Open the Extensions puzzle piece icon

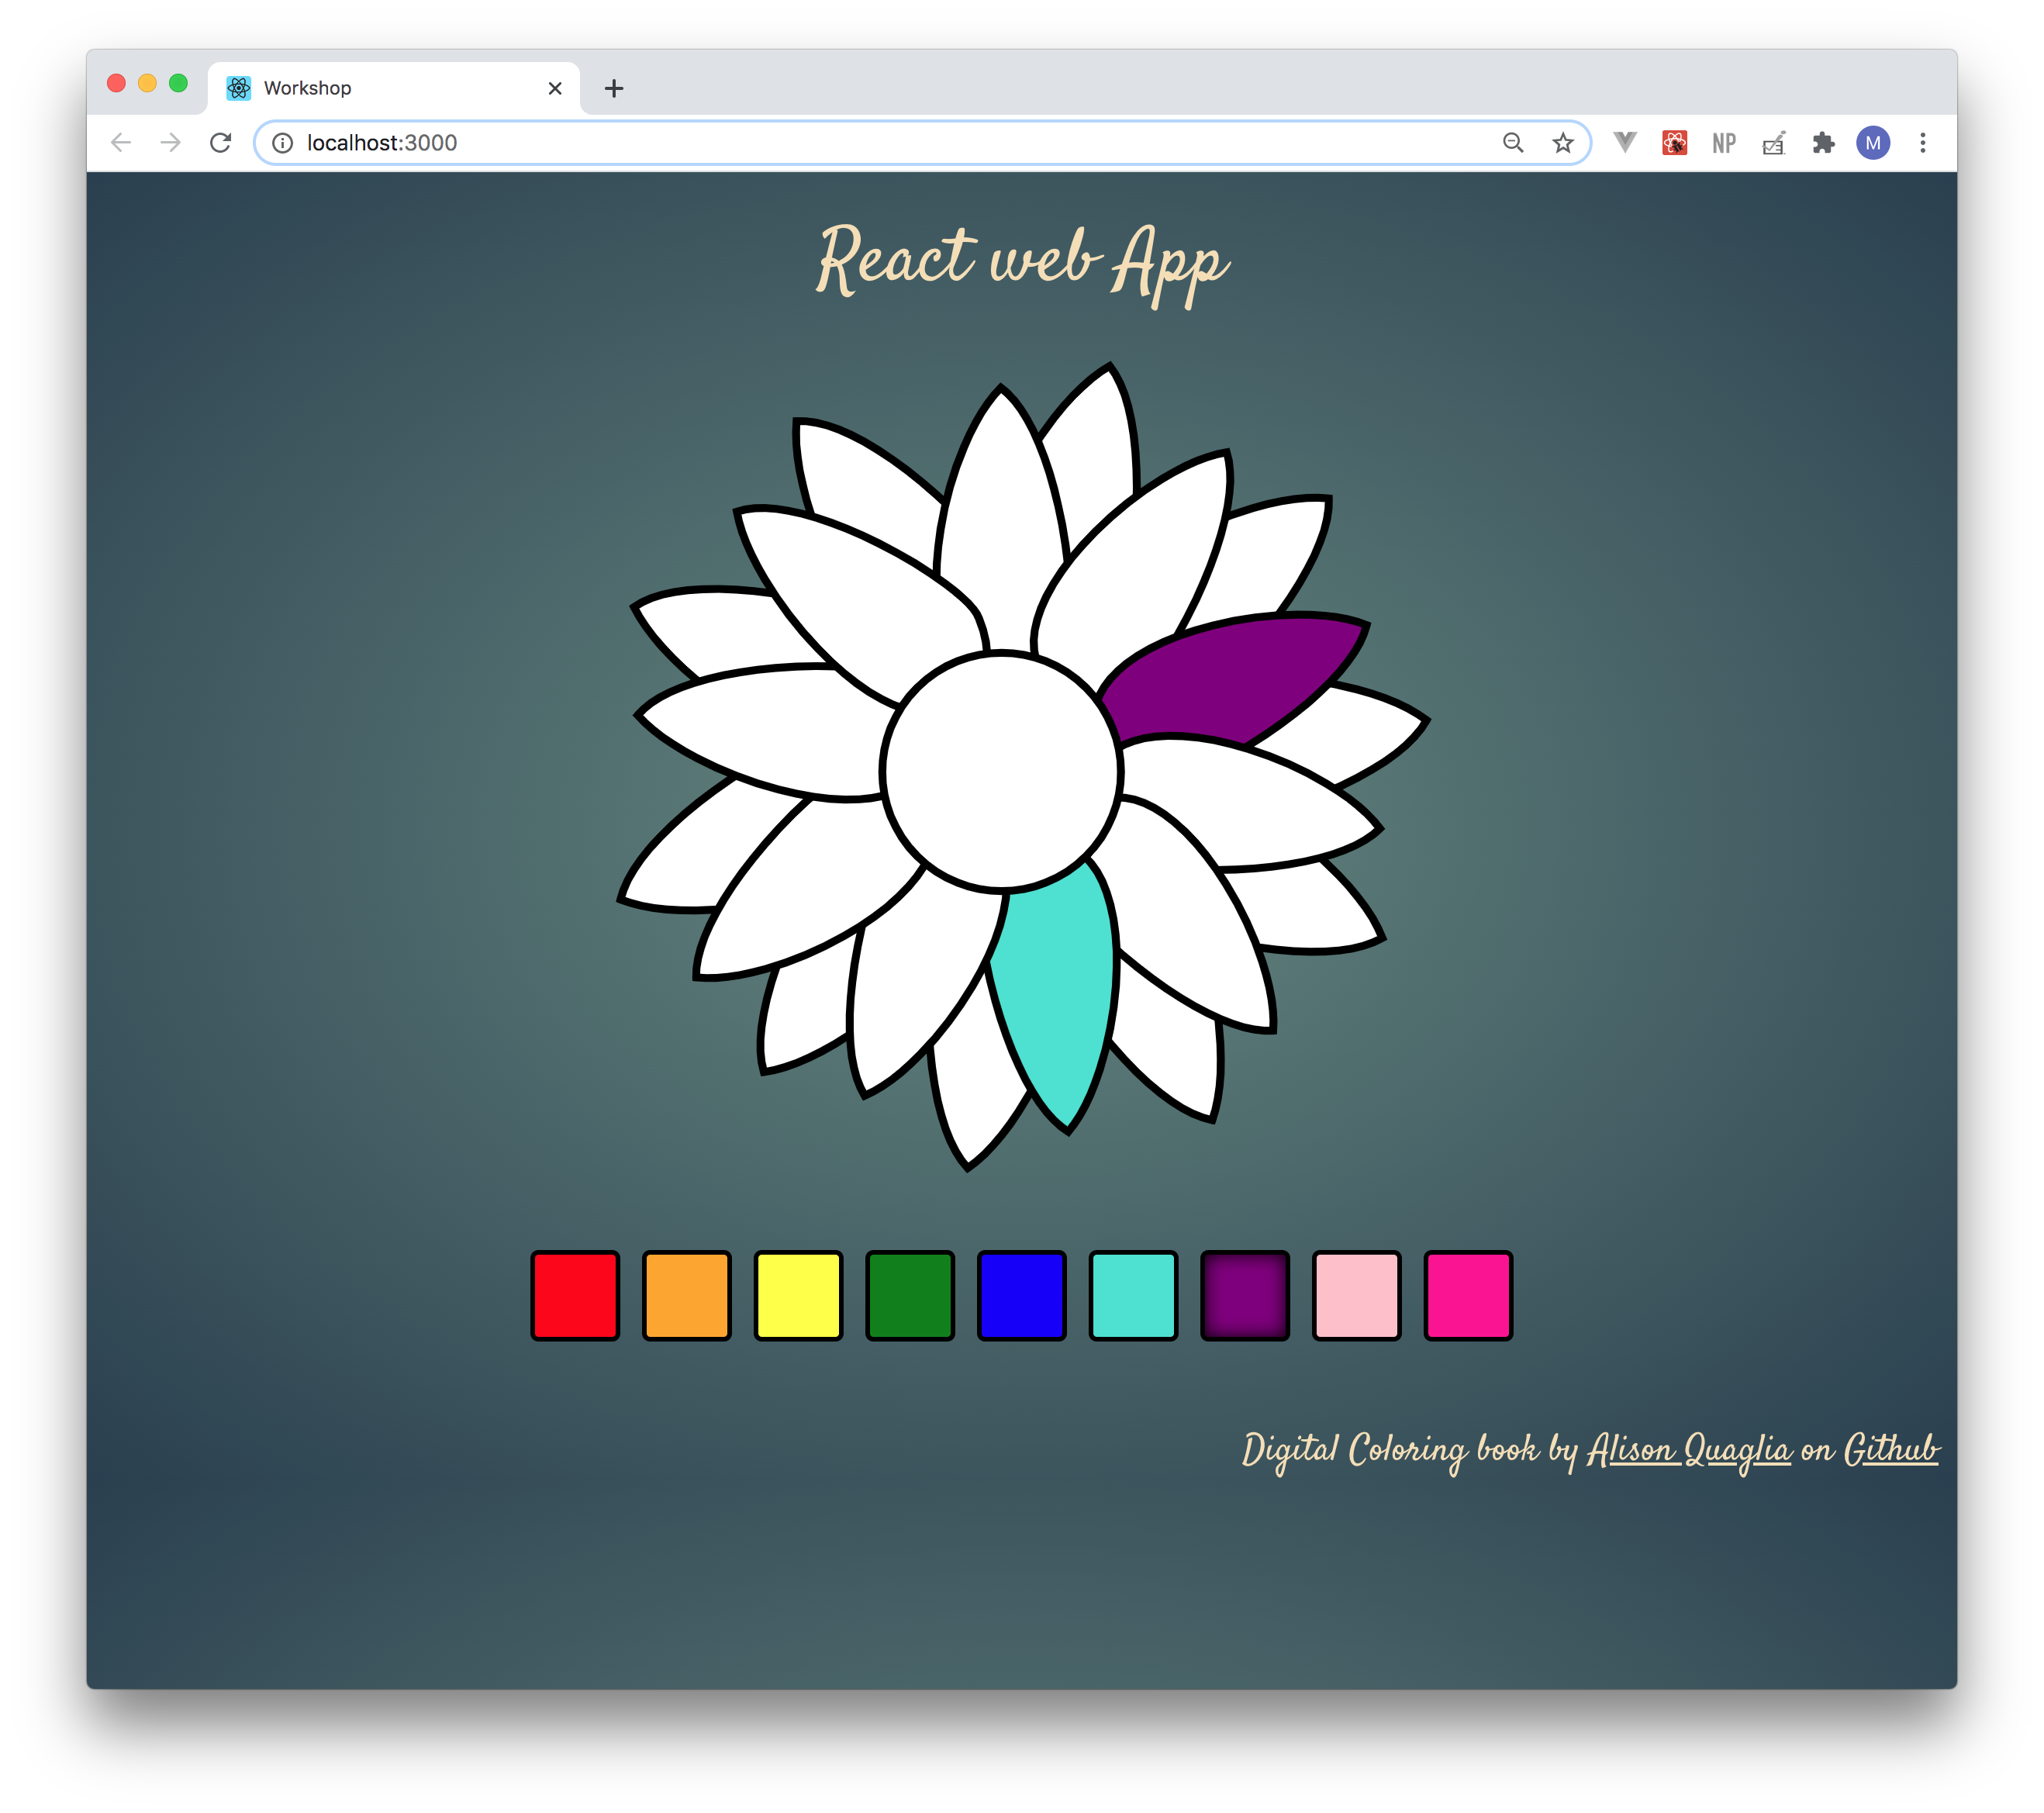point(1823,143)
